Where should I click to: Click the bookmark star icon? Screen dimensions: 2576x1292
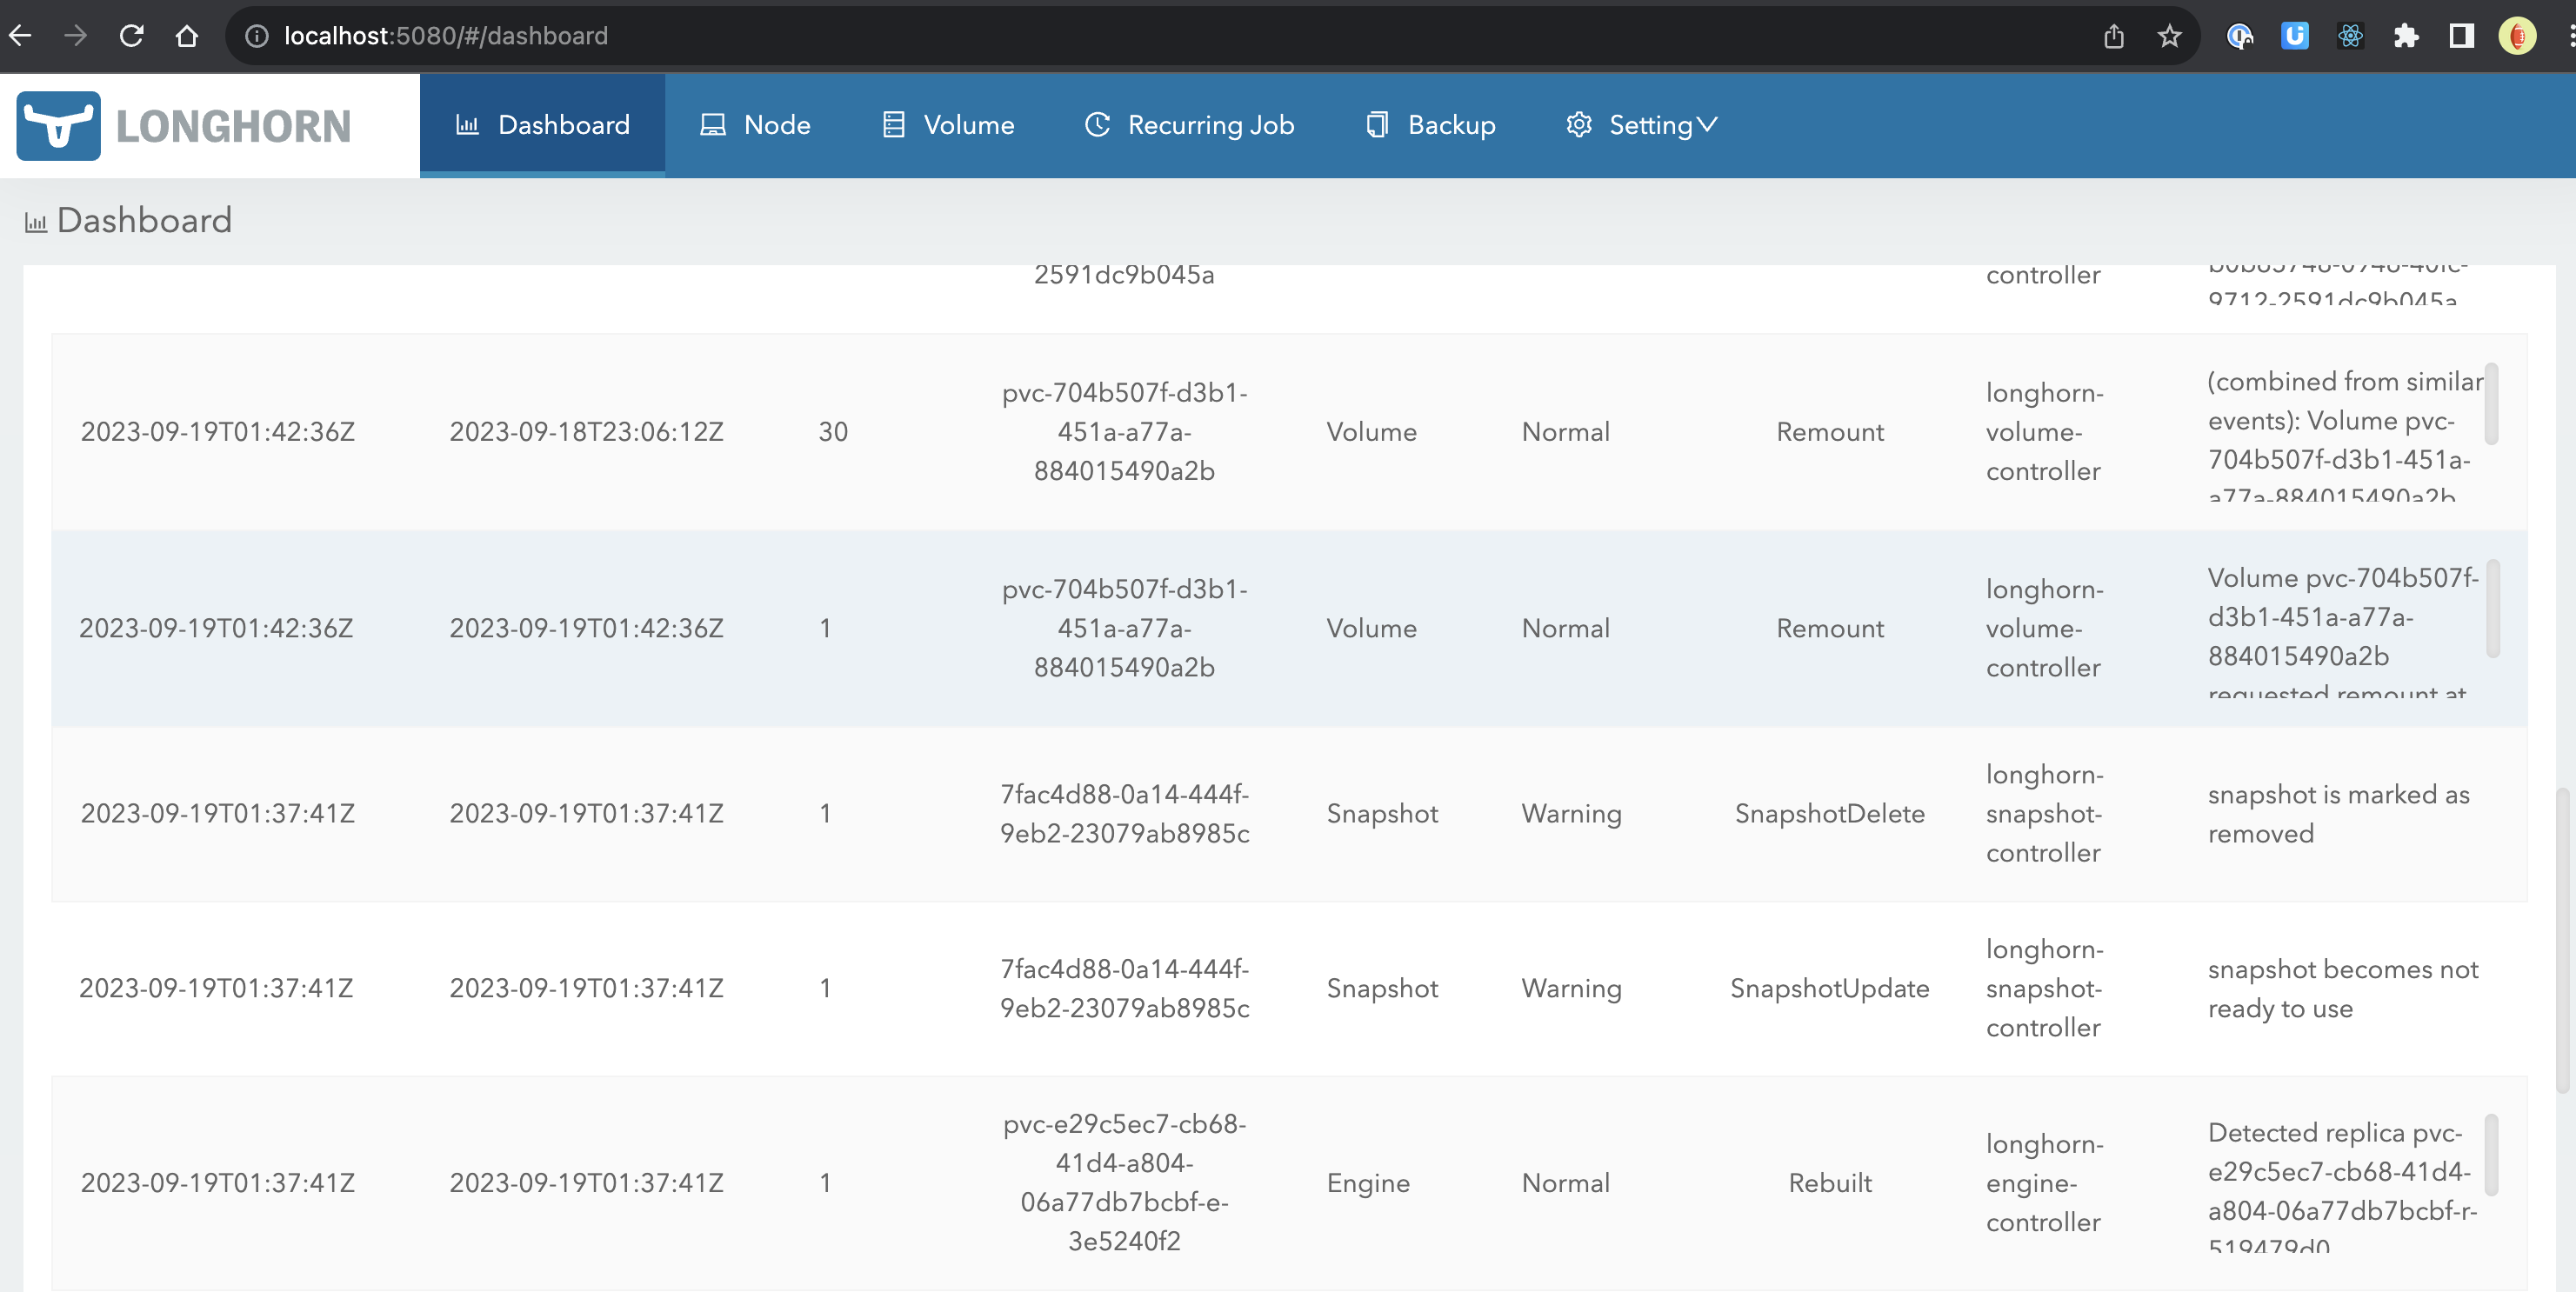pos(2169,35)
